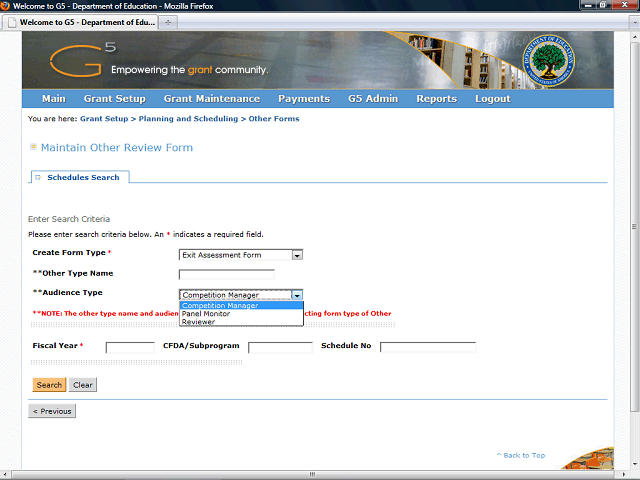Click the Enter Search Criteria text
The width and height of the screenshot is (640, 480).
tap(69, 219)
